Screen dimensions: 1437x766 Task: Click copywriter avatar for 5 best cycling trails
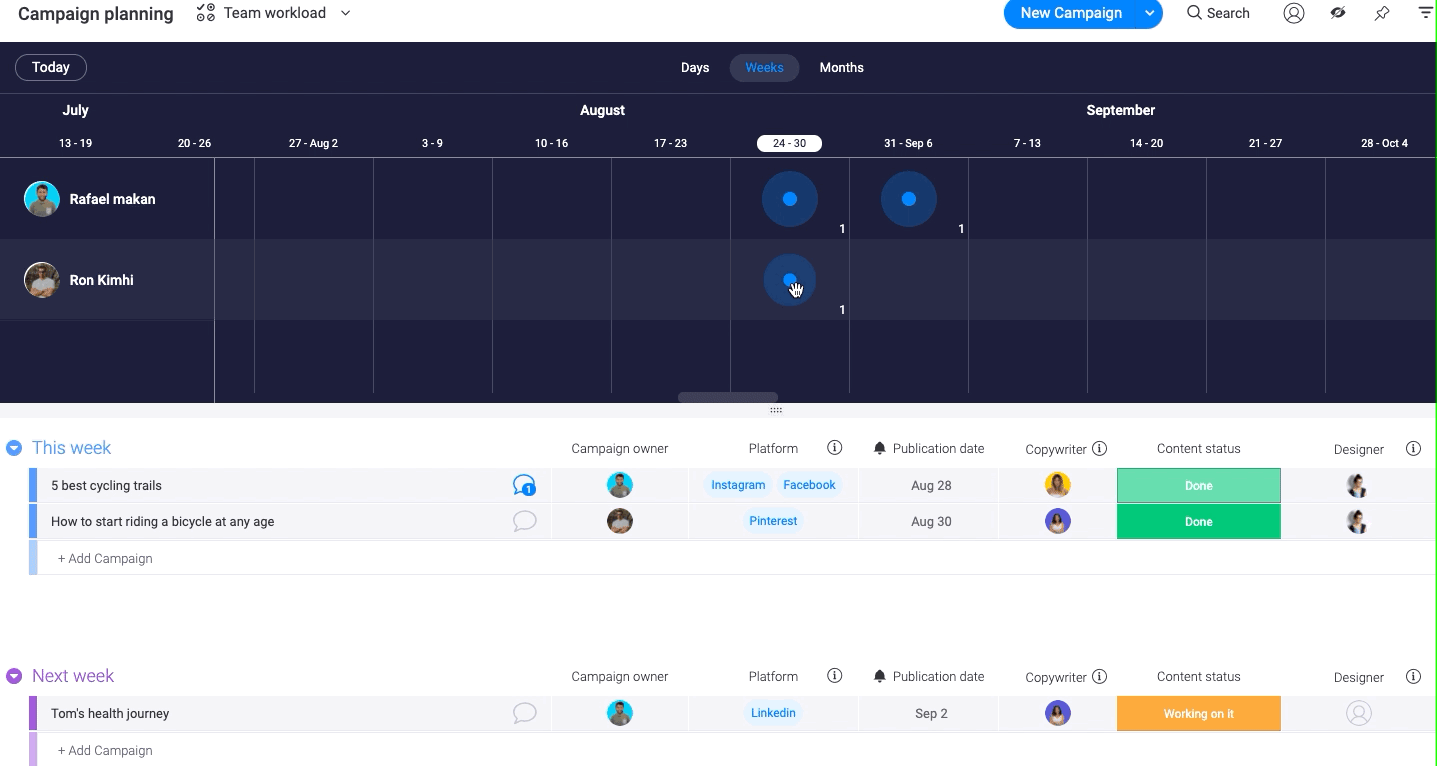click(x=1058, y=485)
